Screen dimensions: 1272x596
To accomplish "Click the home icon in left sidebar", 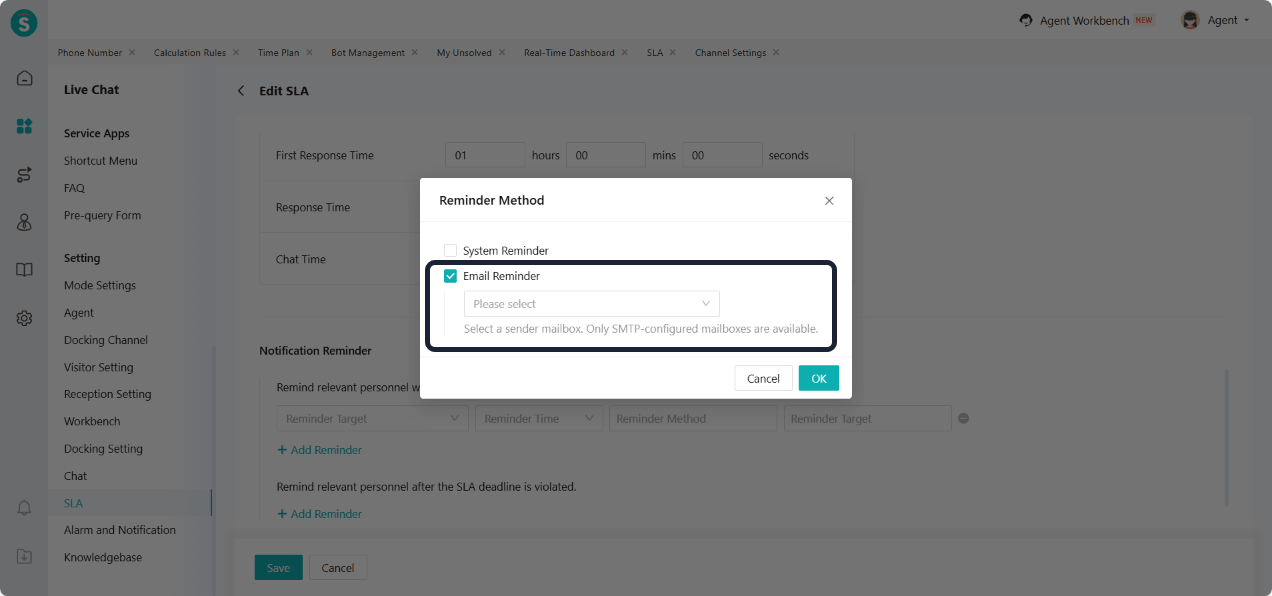I will point(25,78).
